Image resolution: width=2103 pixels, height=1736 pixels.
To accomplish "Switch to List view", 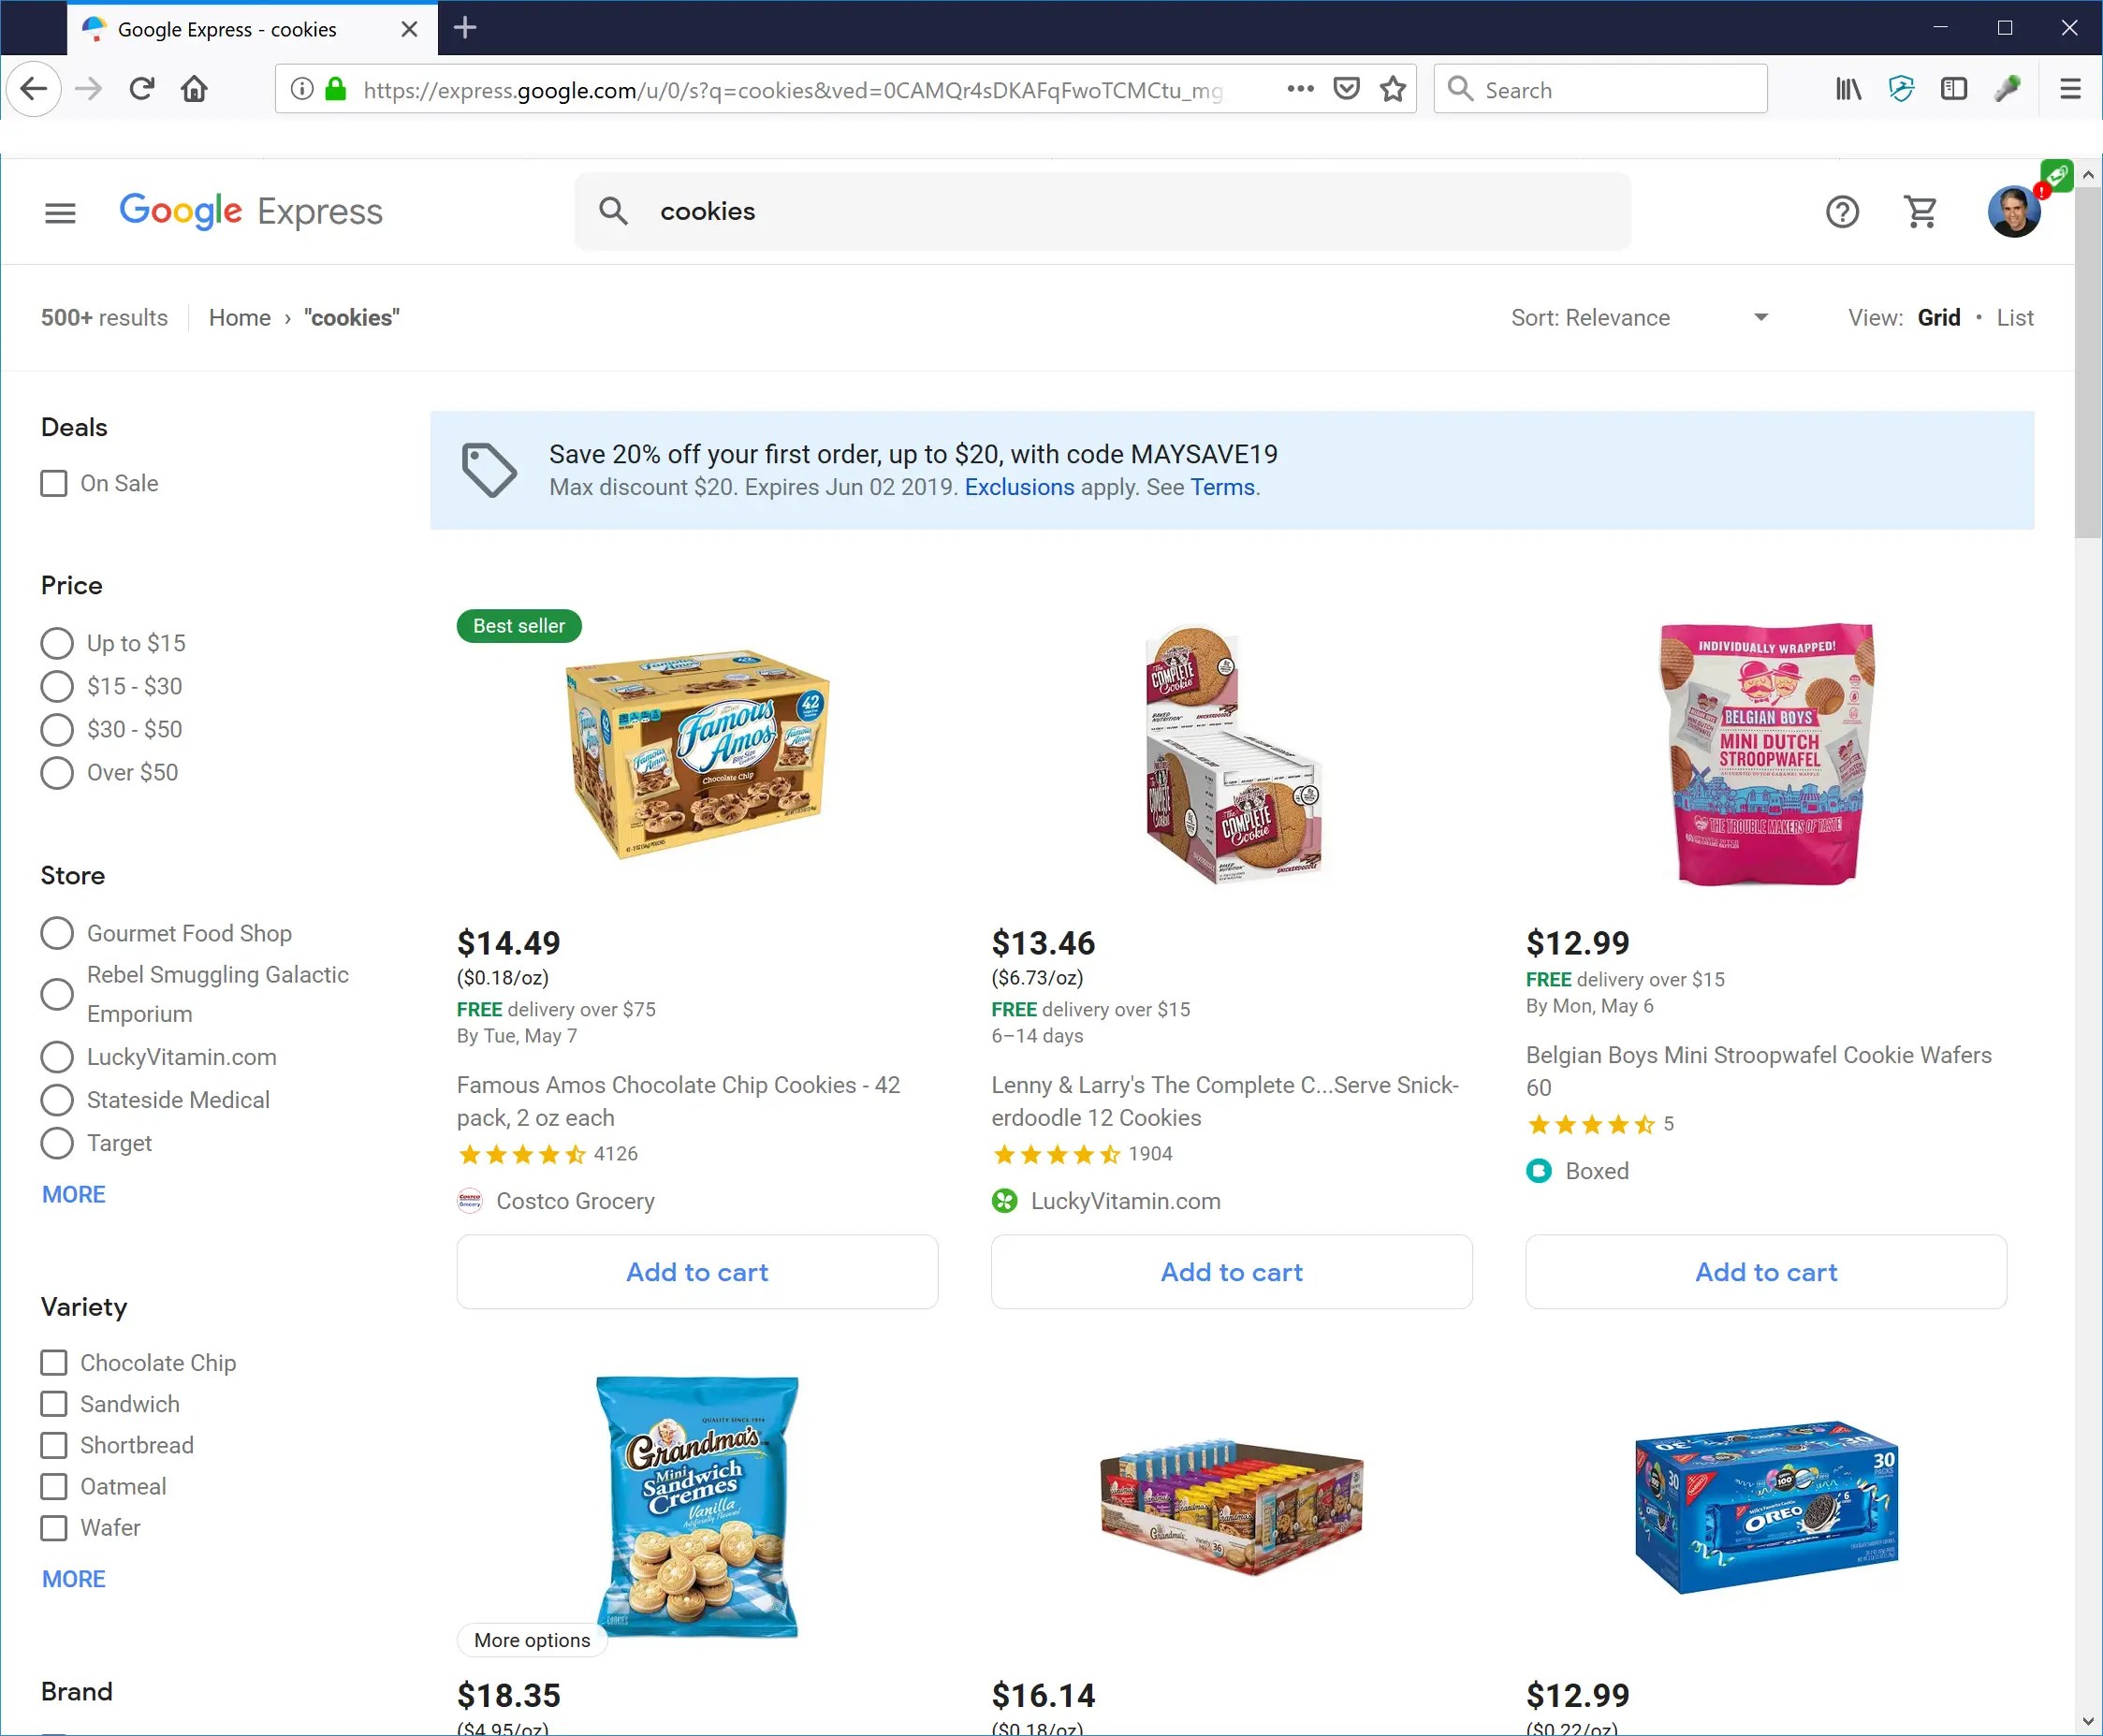I will click(2015, 317).
